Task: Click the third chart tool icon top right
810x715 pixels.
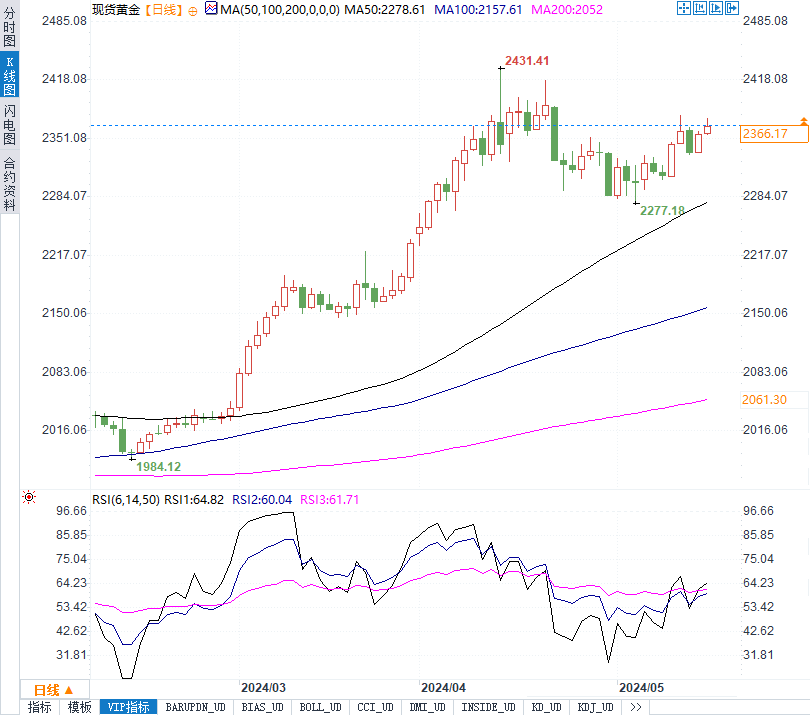Action: (715, 8)
